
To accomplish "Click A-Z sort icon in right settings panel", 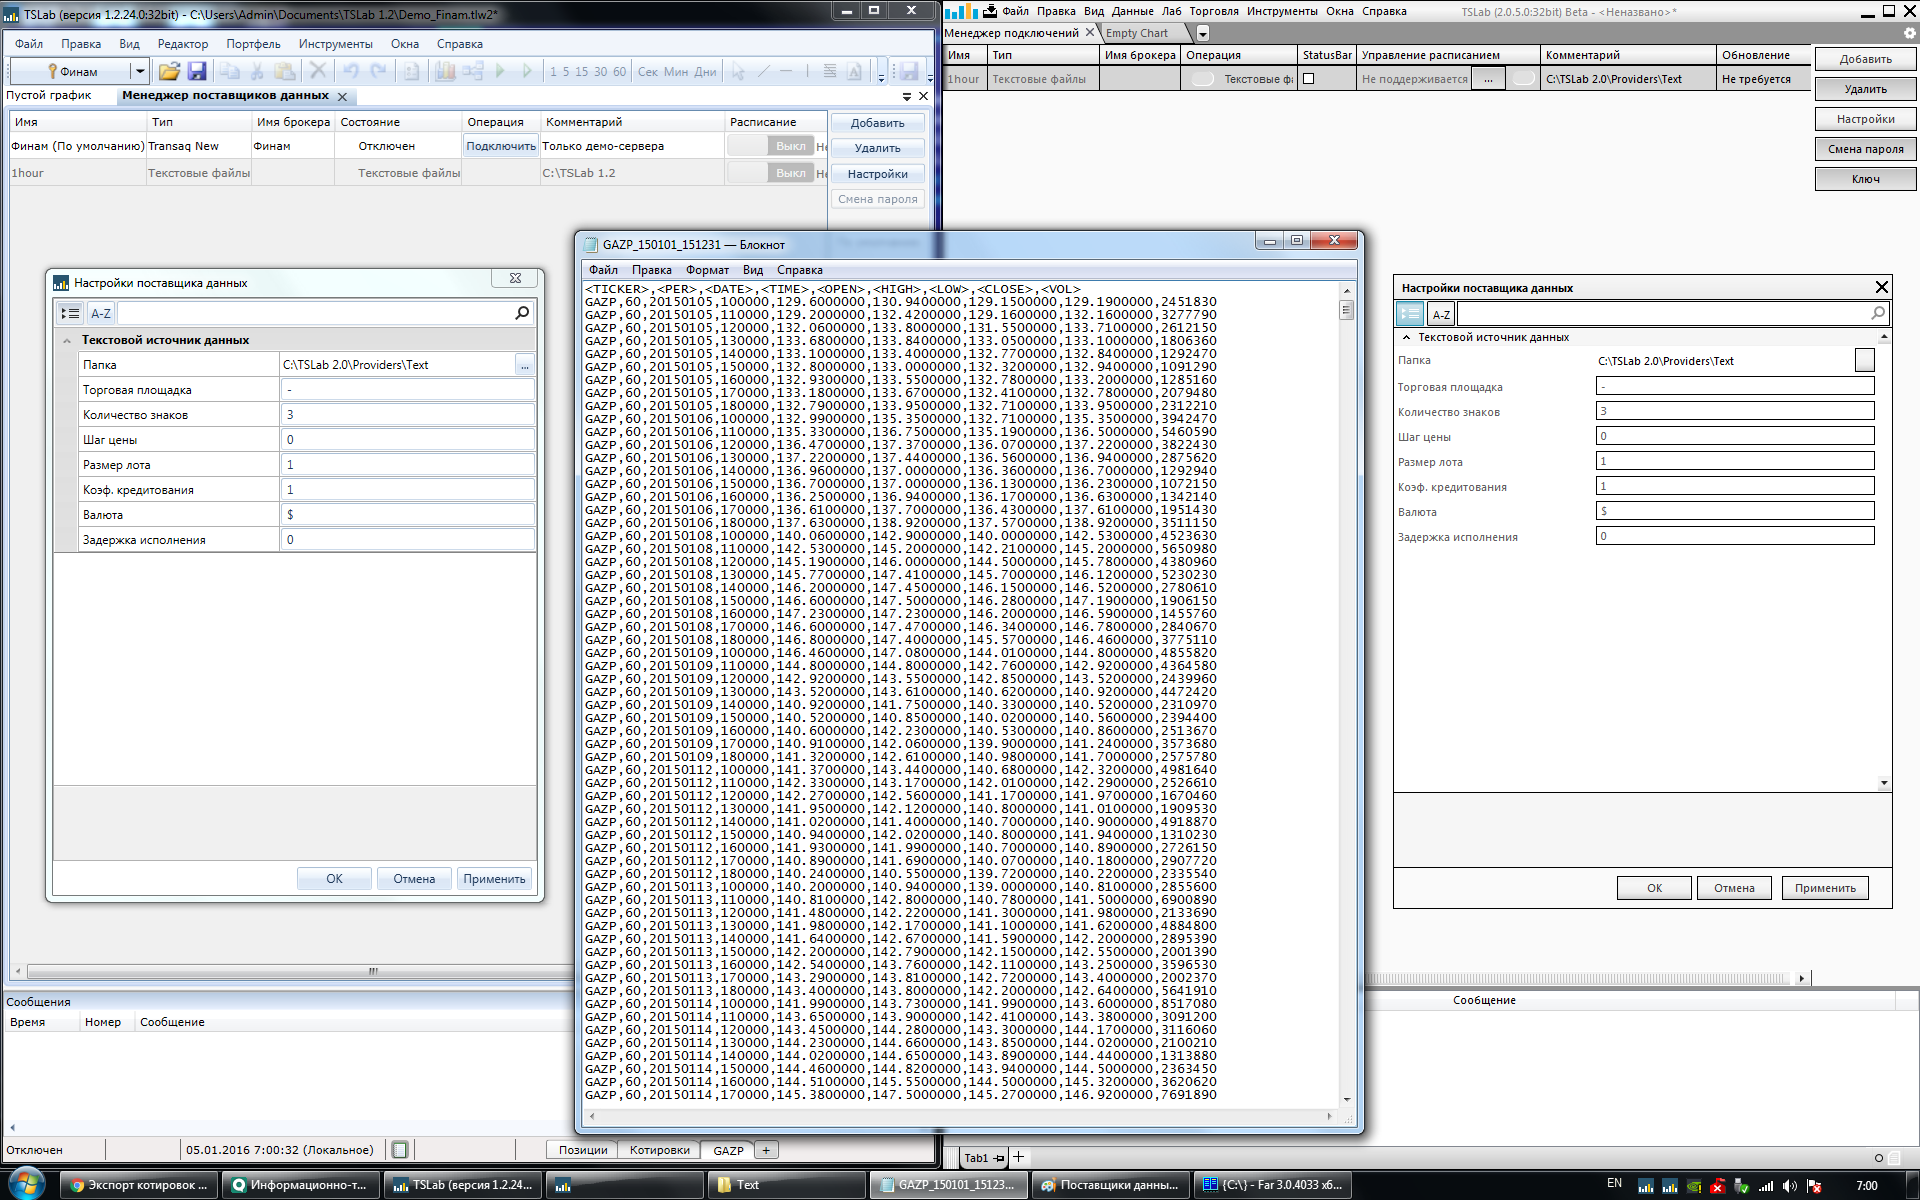I will pyautogui.click(x=1441, y=314).
